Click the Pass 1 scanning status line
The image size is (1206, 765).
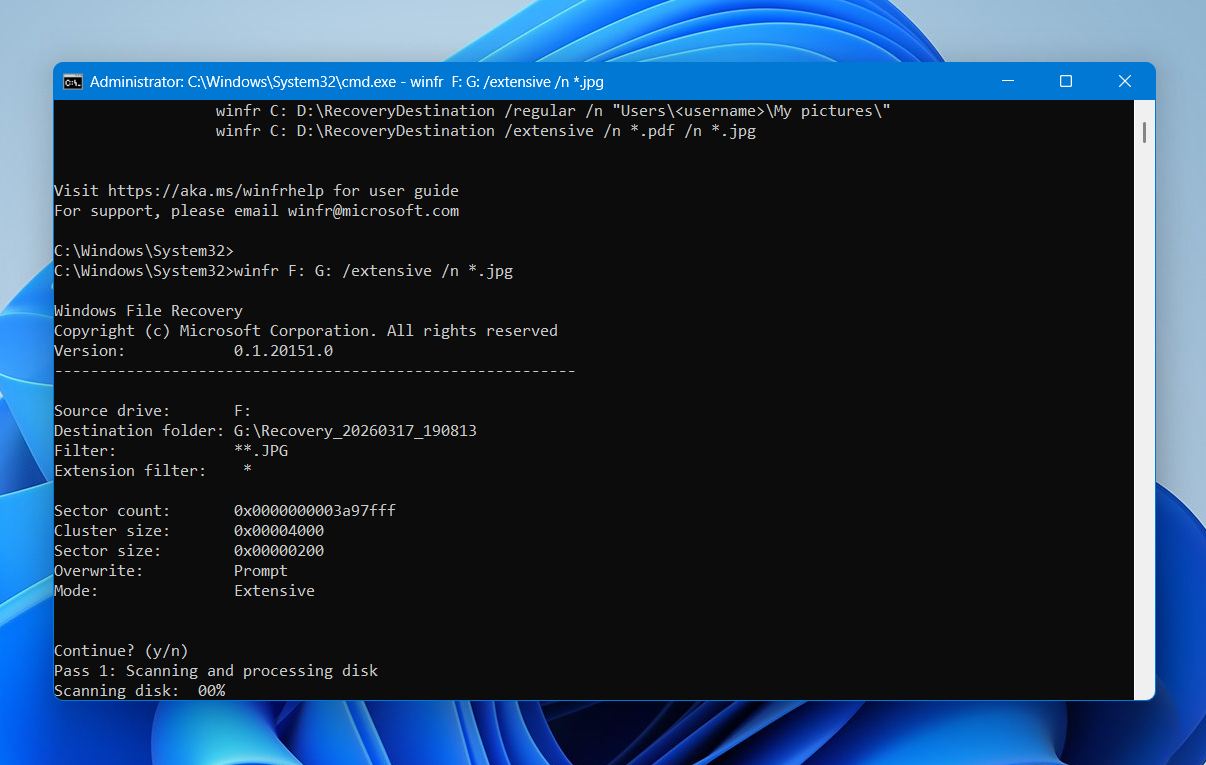(x=216, y=670)
